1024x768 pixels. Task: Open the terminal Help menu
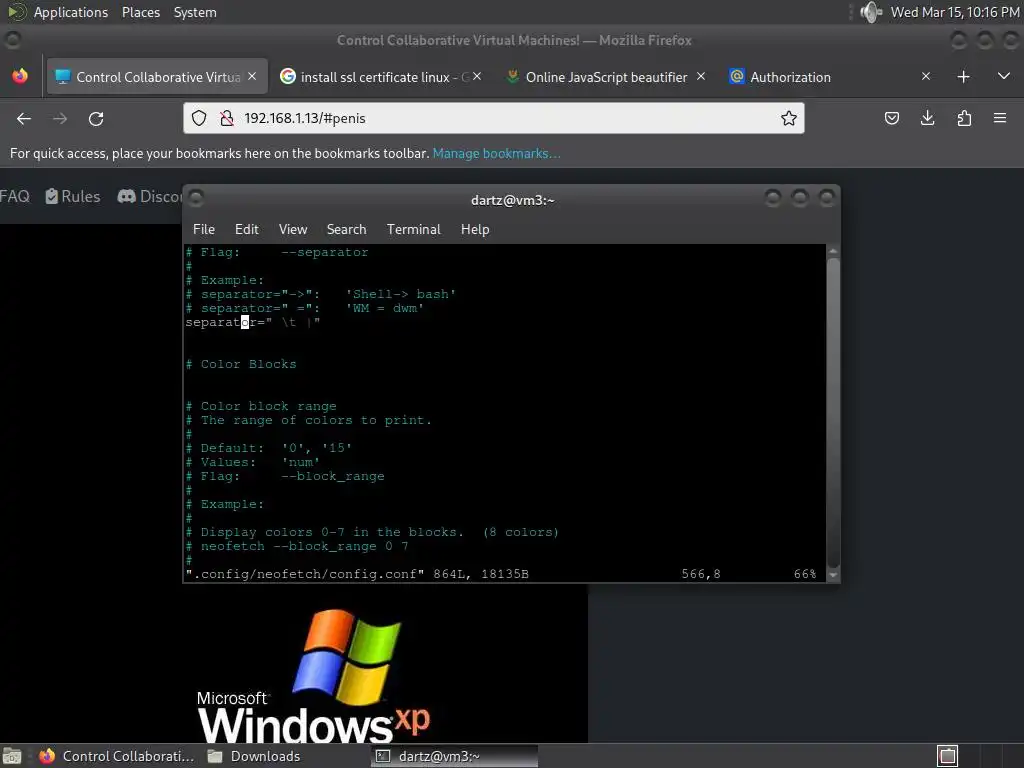(475, 229)
